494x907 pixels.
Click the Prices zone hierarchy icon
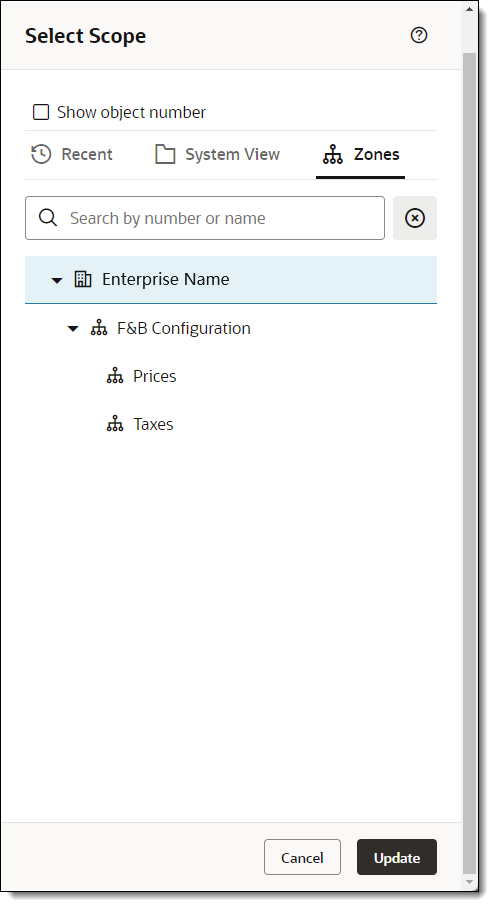(x=115, y=376)
